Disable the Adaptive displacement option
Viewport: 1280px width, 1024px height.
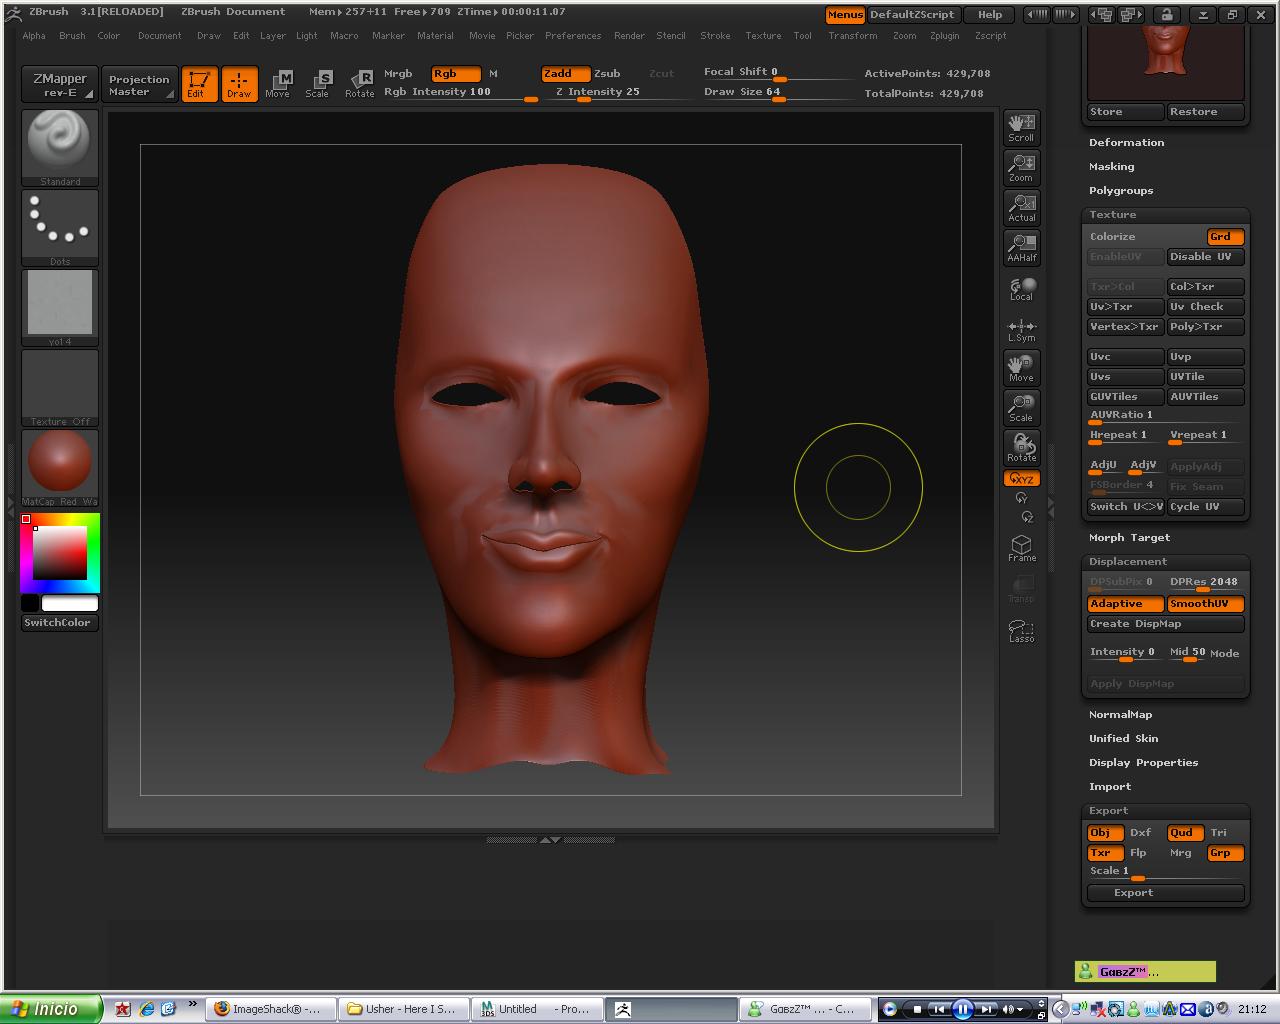1125,604
